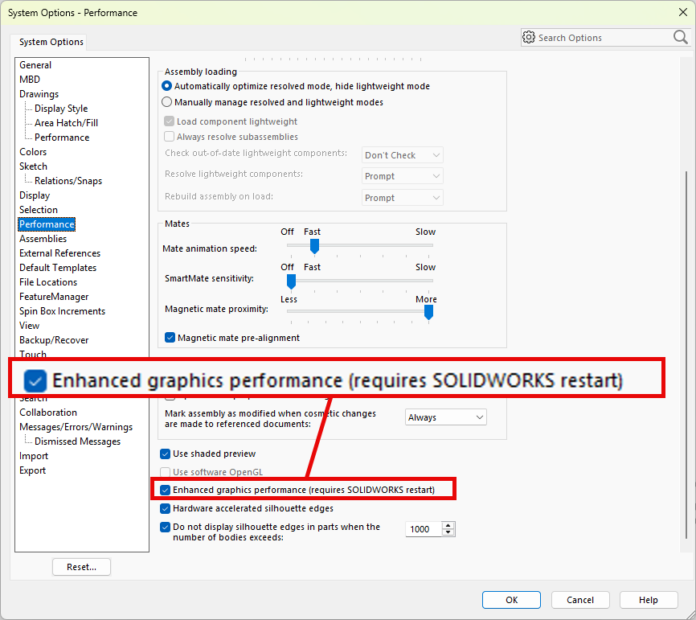This screenshot has width=696, height=620.
Task: Select Area Hatch/Fill item
Action: pos(66,123)
